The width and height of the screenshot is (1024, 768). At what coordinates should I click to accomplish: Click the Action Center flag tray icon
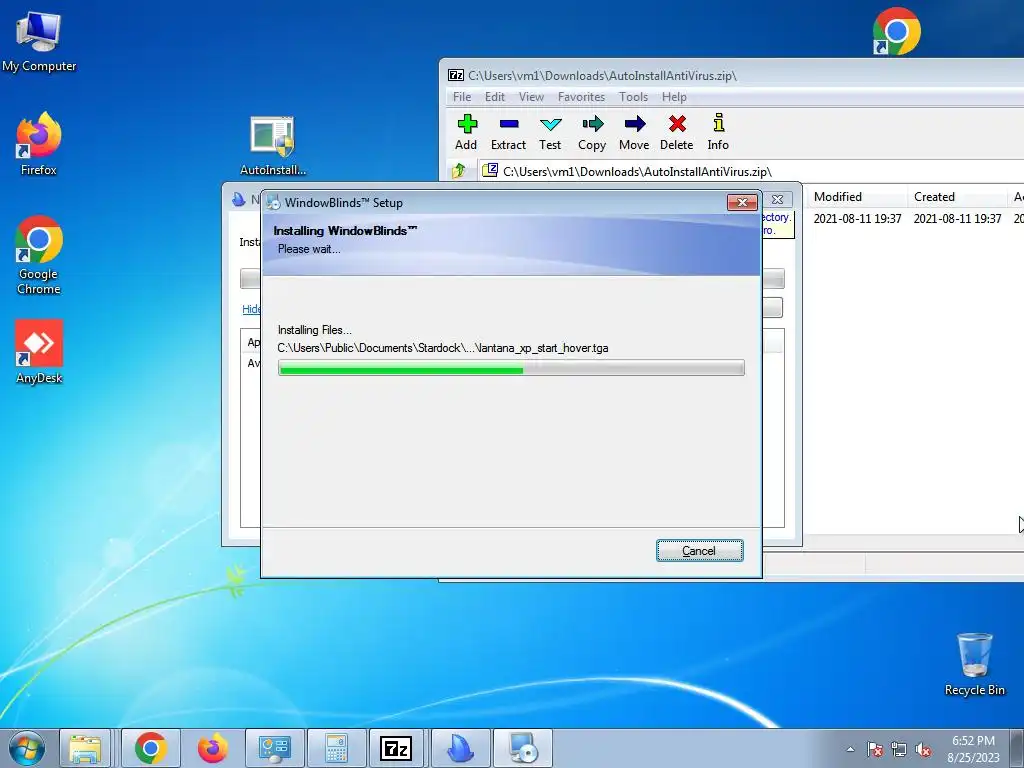[875, 749]
